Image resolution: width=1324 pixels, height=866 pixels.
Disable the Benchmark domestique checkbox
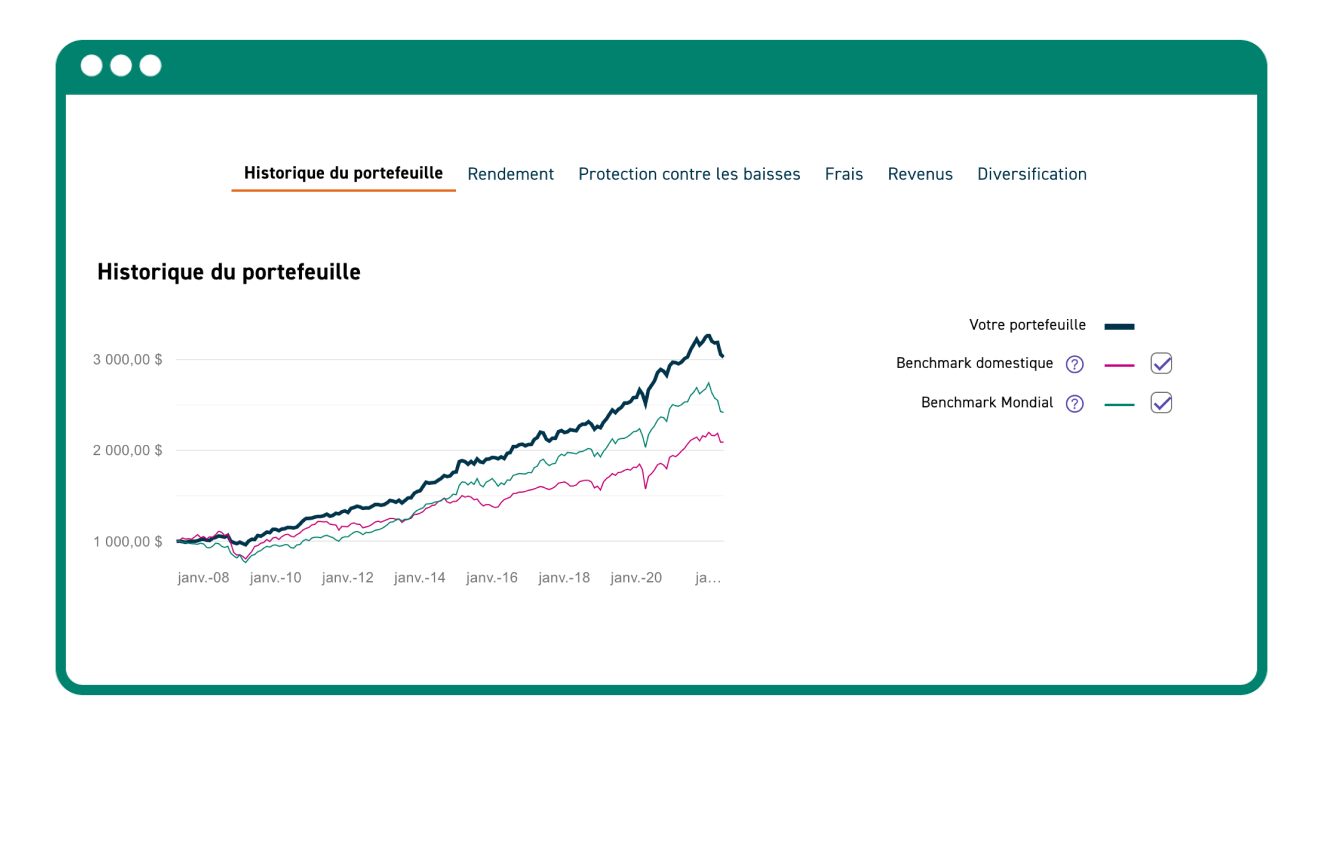tap(1161, 363)
